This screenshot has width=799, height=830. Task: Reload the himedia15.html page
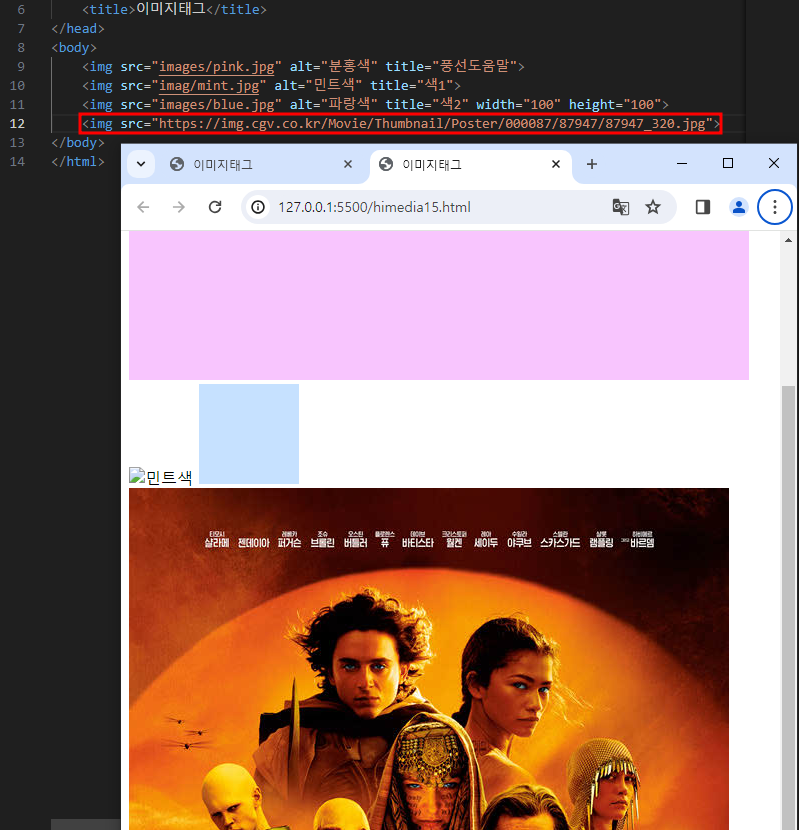pyautogui.click(x=215, y=207)
